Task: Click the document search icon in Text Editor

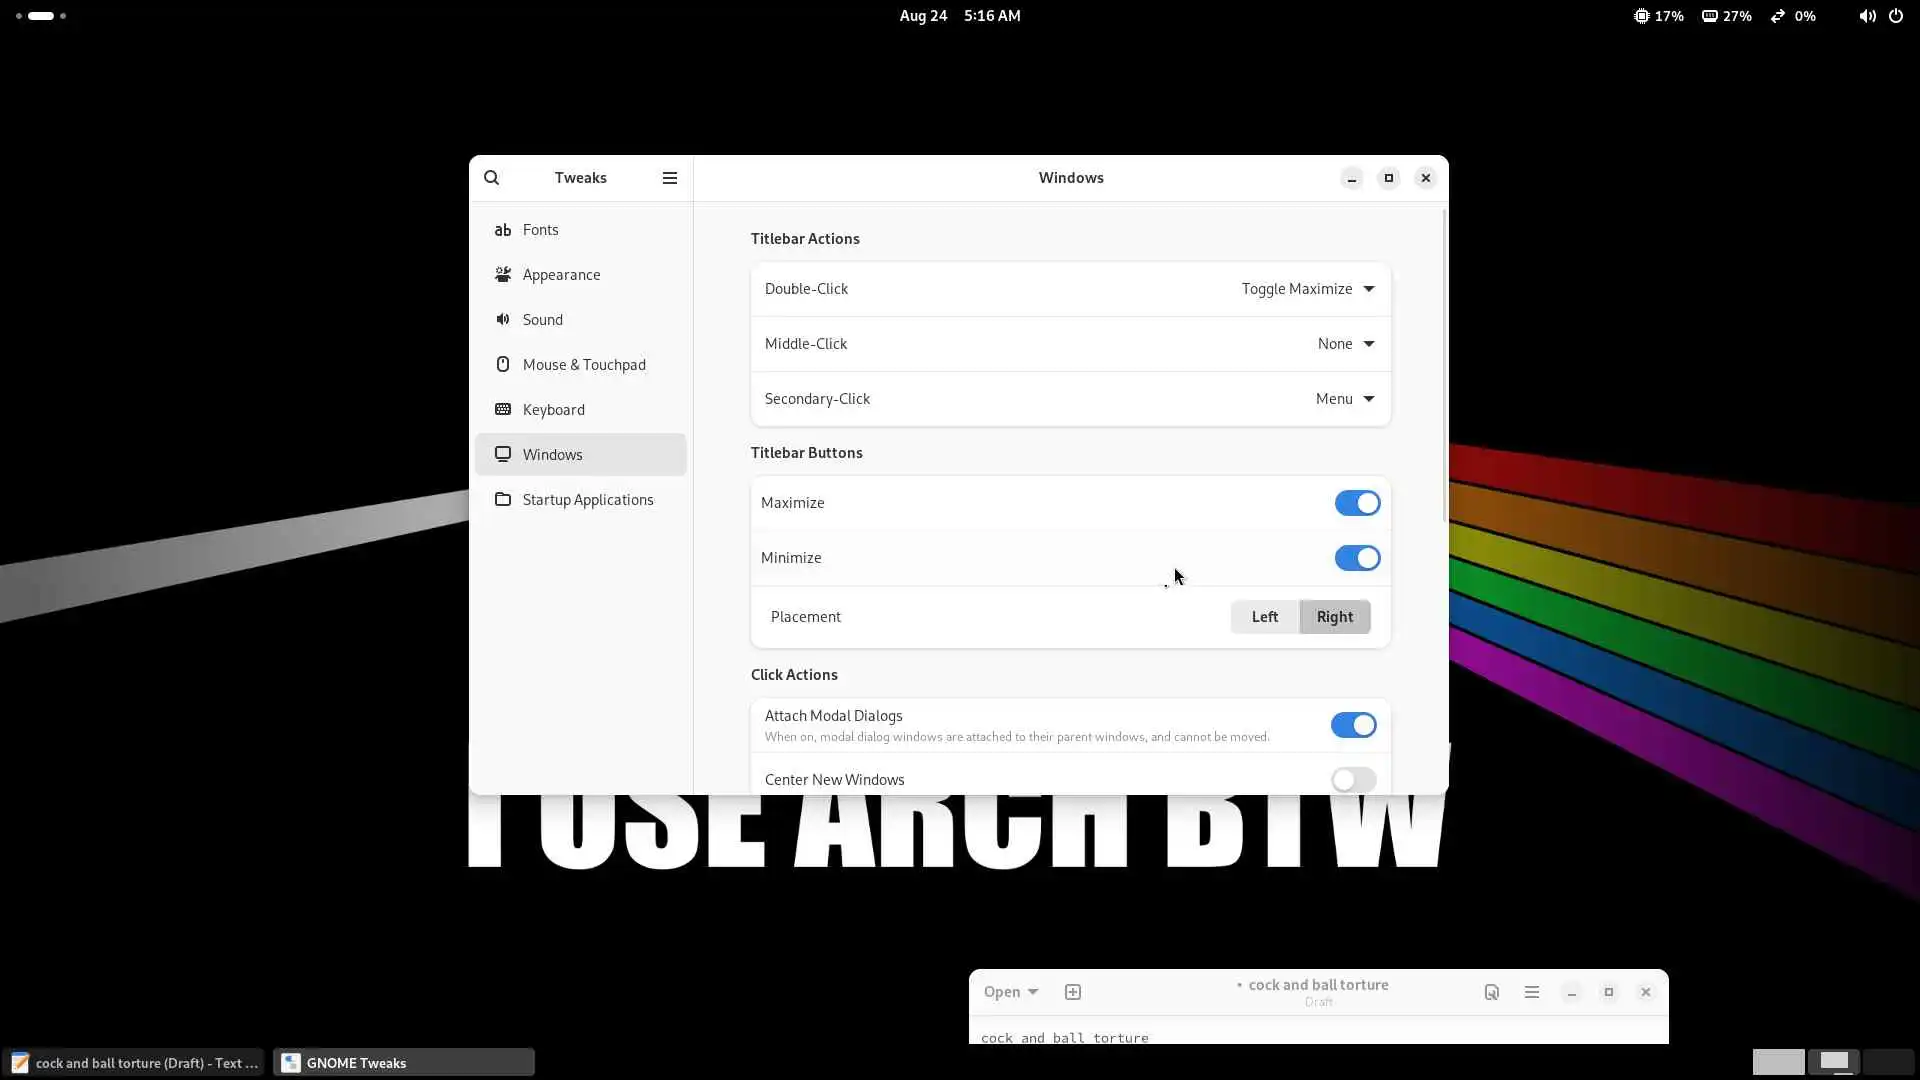Action: (1491, 992)
